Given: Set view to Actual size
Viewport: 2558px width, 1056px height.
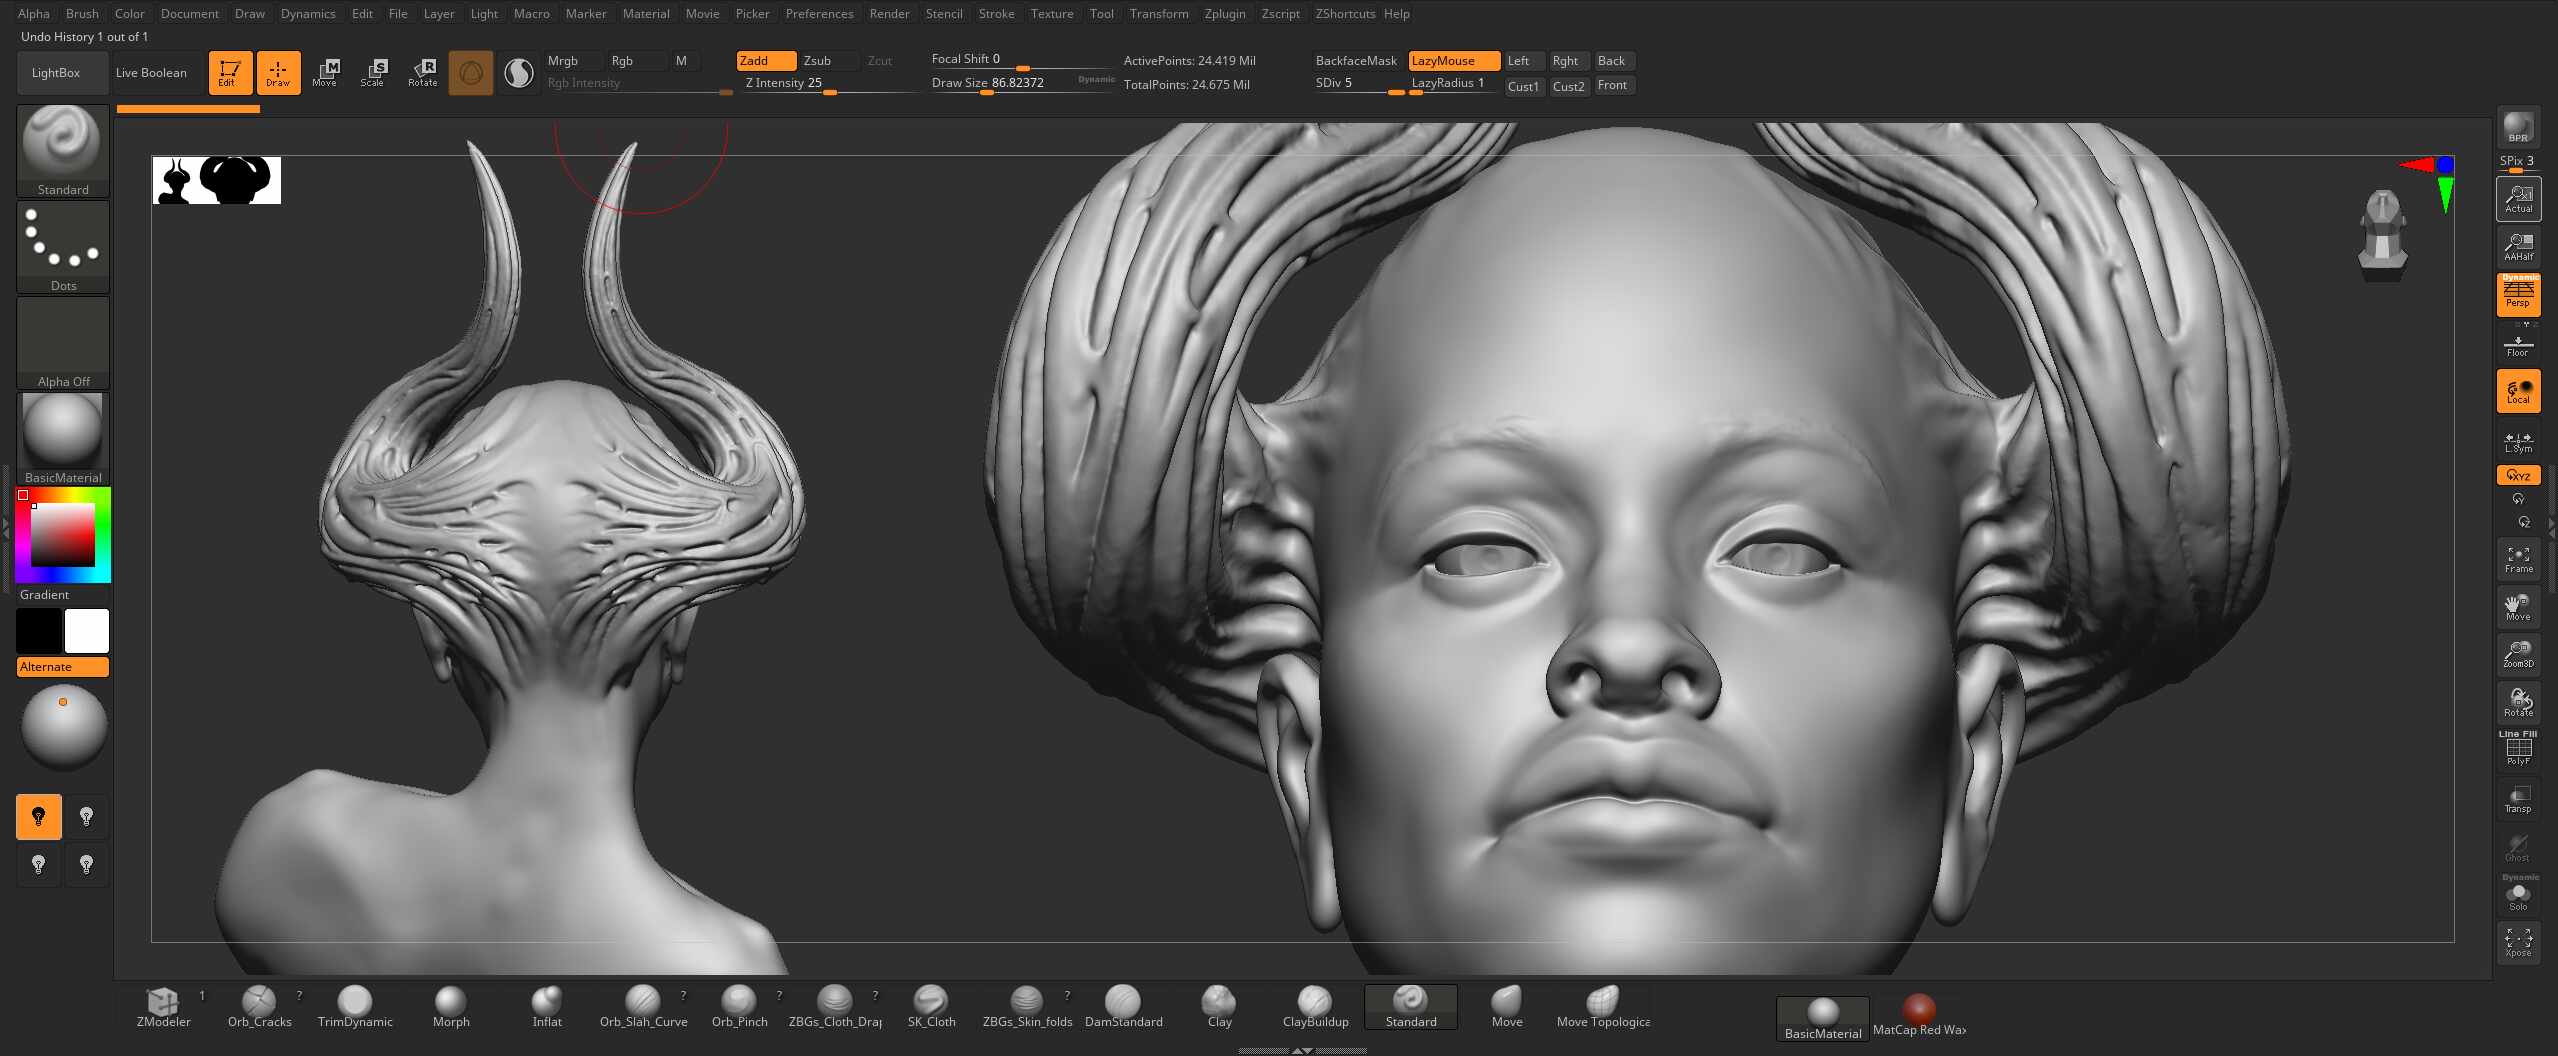Looking at the screenshot, I should click(2518, 198).
